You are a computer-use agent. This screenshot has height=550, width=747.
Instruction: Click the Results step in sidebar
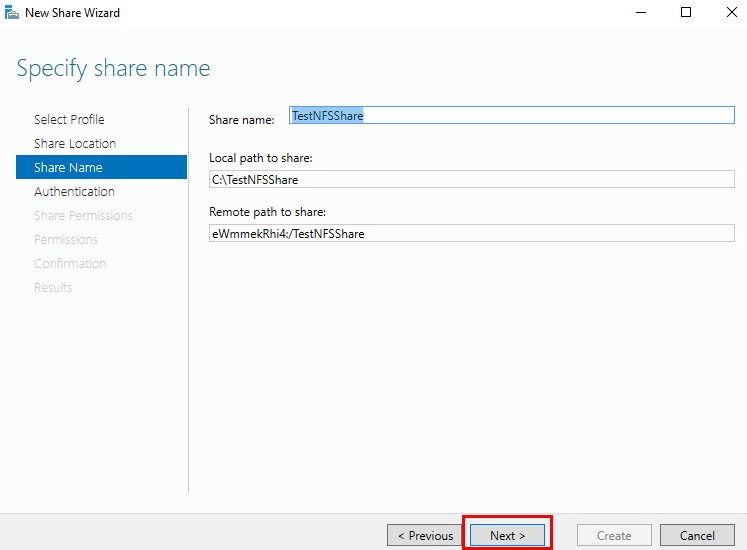tap(53, 287)
